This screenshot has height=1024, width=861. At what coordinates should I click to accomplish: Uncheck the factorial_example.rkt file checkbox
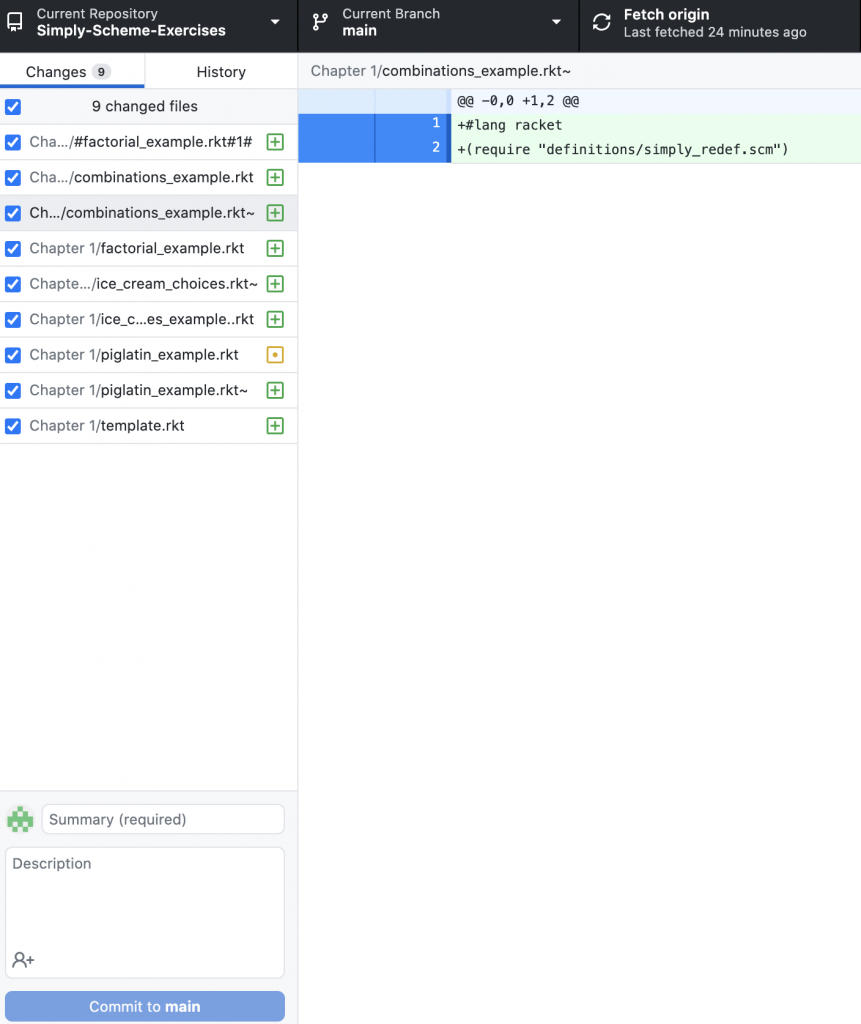tap(13, 249)
